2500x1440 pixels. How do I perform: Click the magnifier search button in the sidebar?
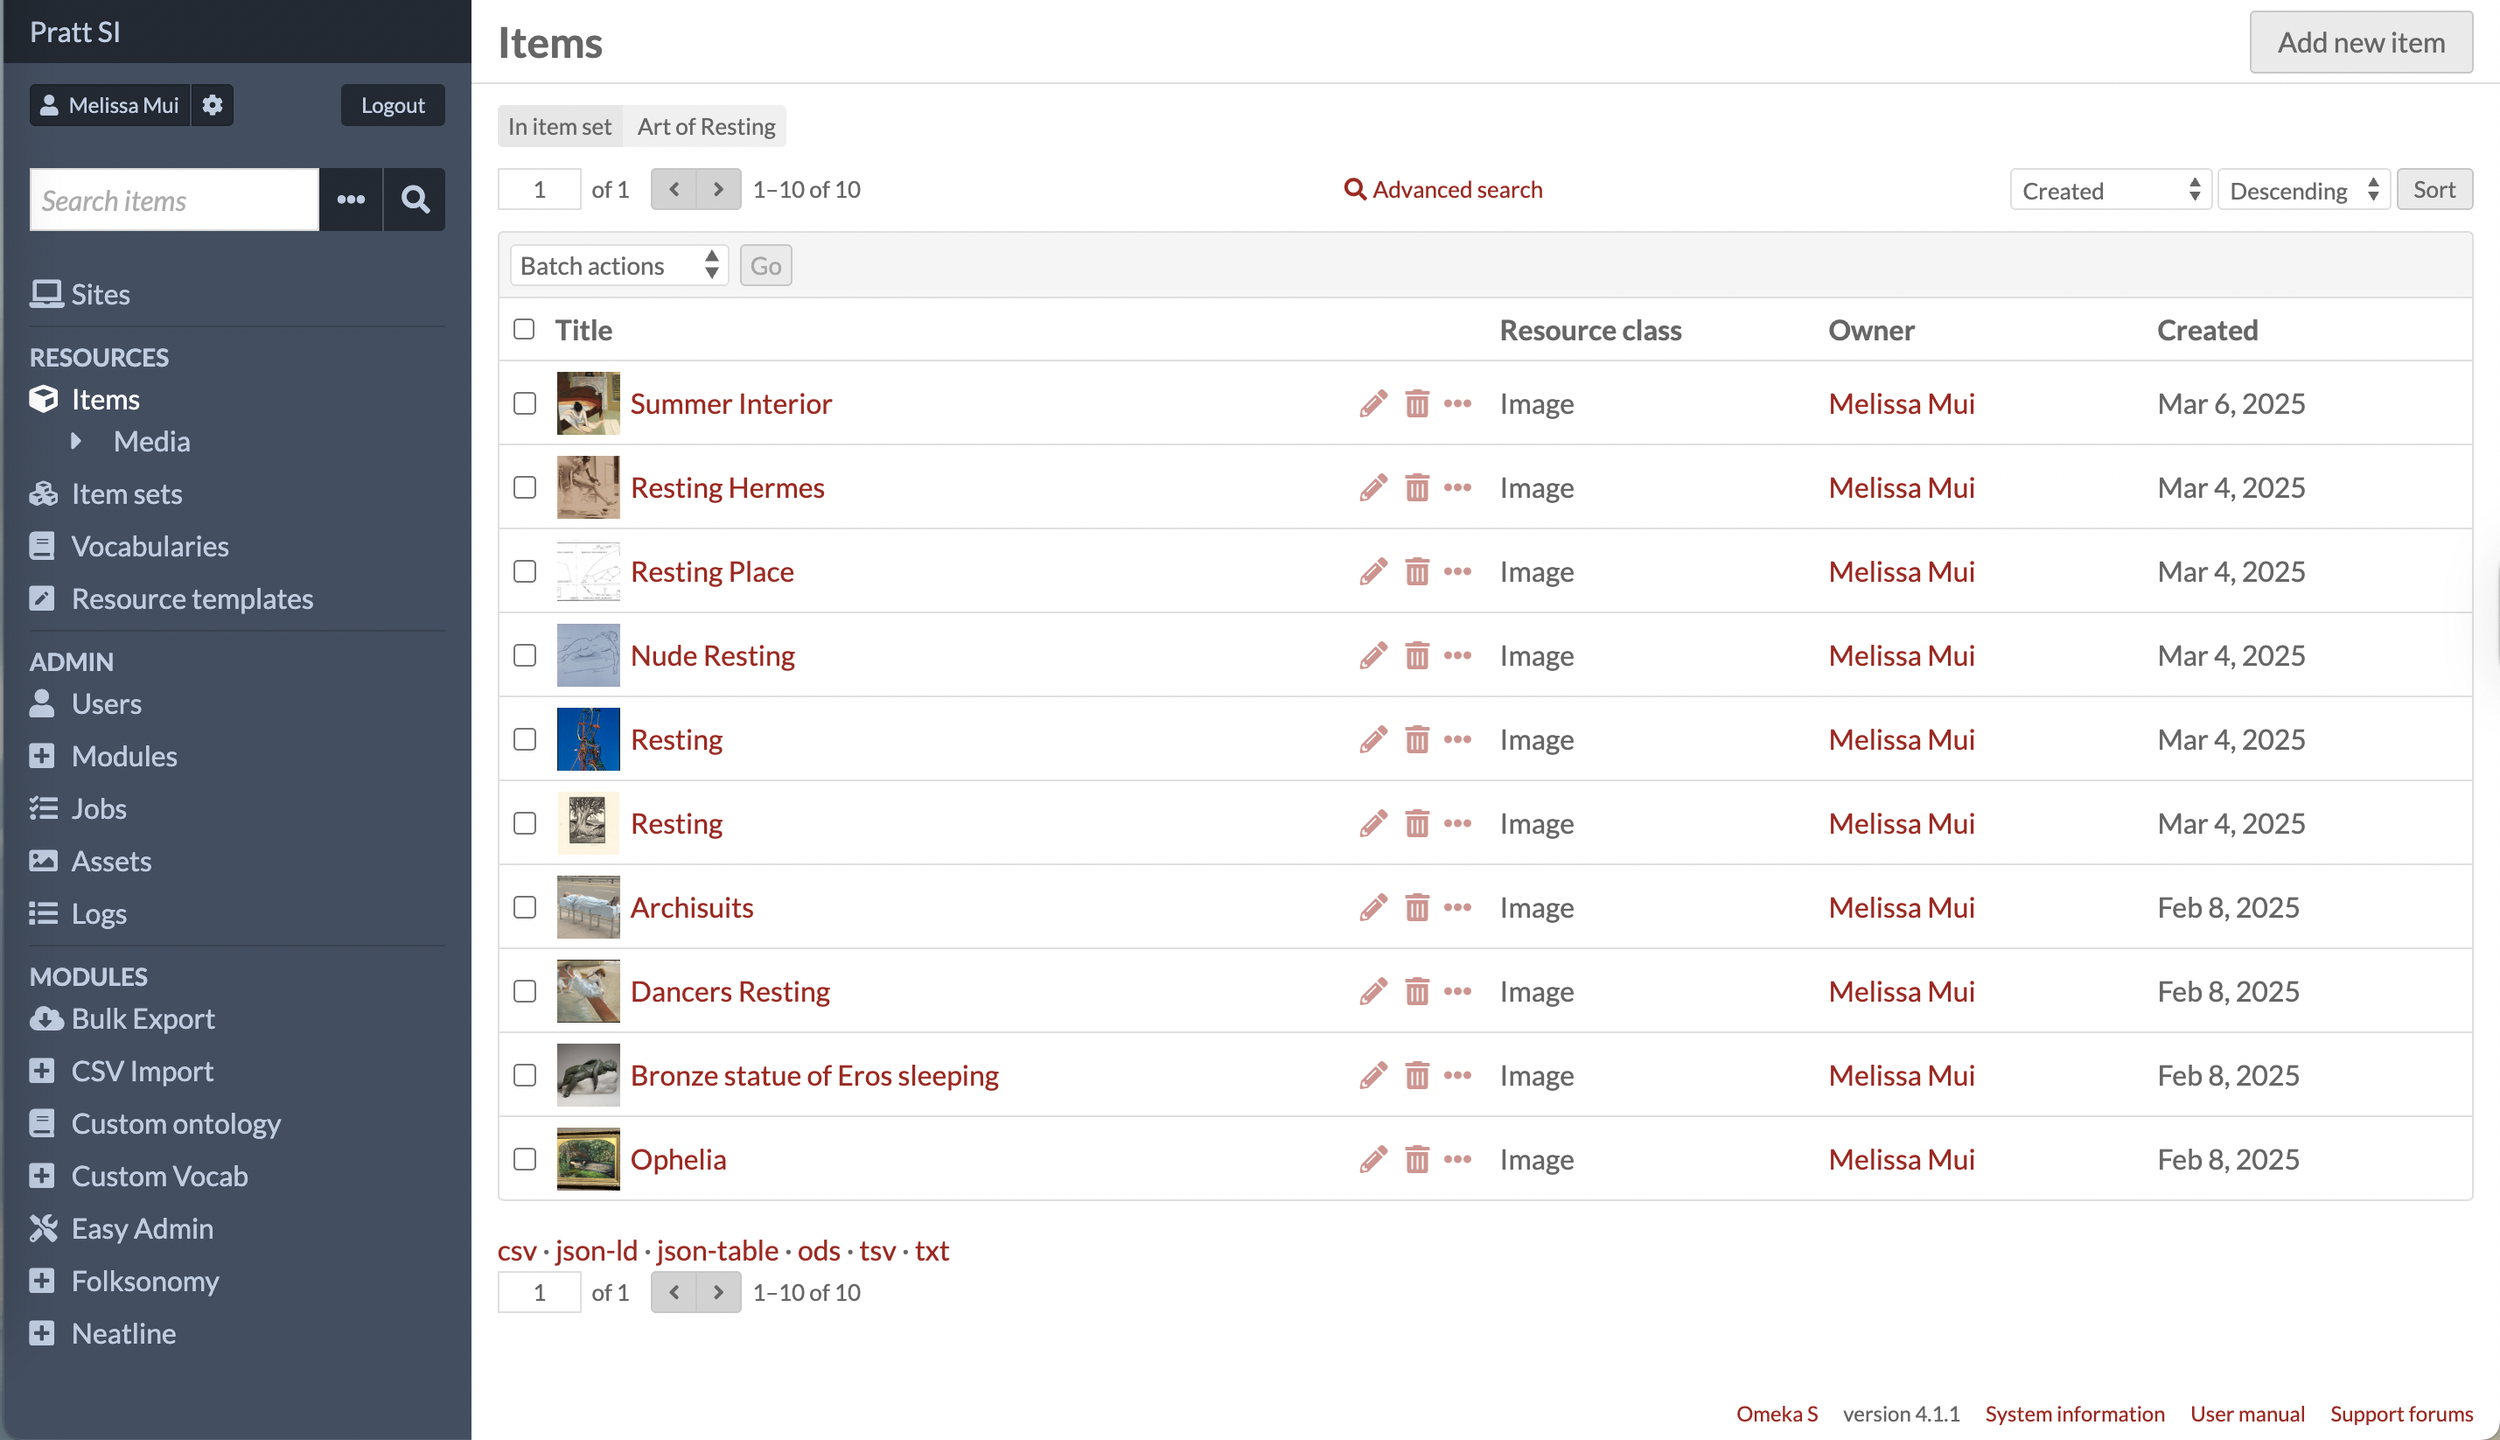[x=415, y=200]
